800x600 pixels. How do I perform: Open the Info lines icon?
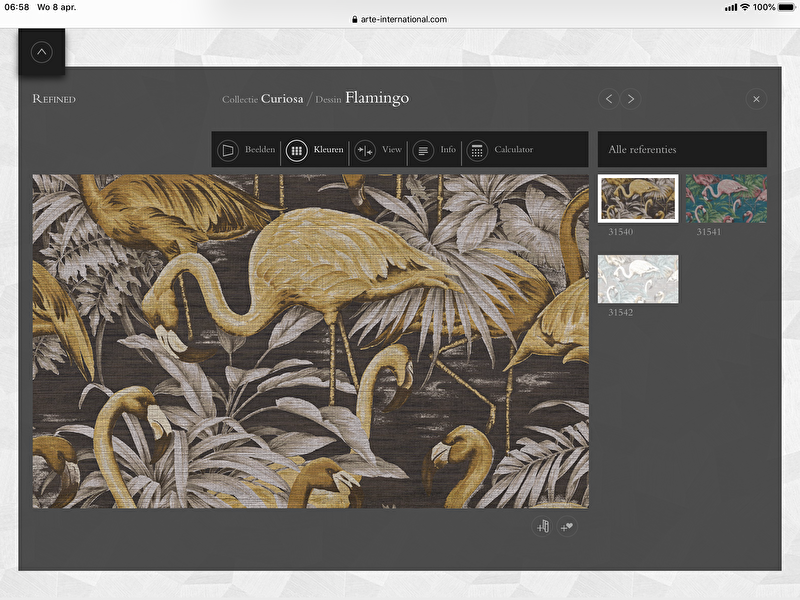[423, 150]
